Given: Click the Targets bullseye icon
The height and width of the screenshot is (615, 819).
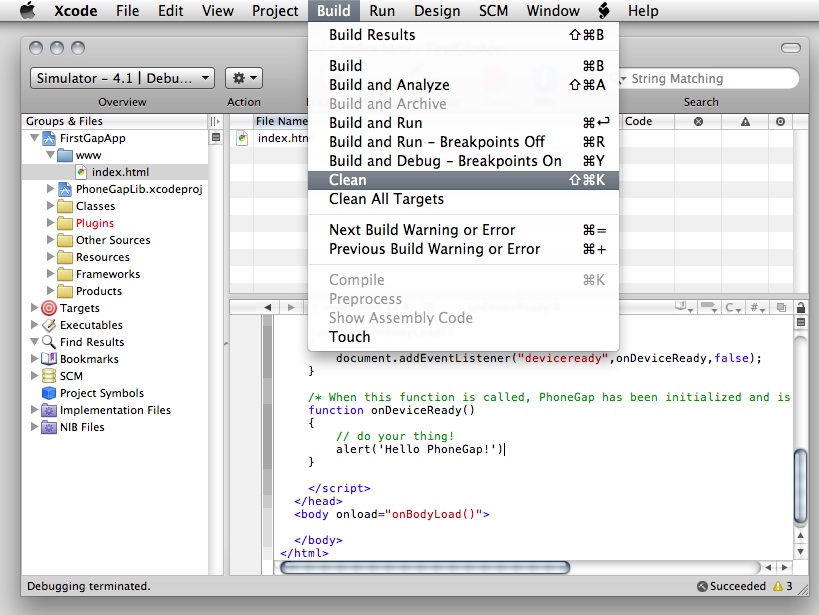Looking at the screenshot, I should pyautogui.click(x=49, y=308).
